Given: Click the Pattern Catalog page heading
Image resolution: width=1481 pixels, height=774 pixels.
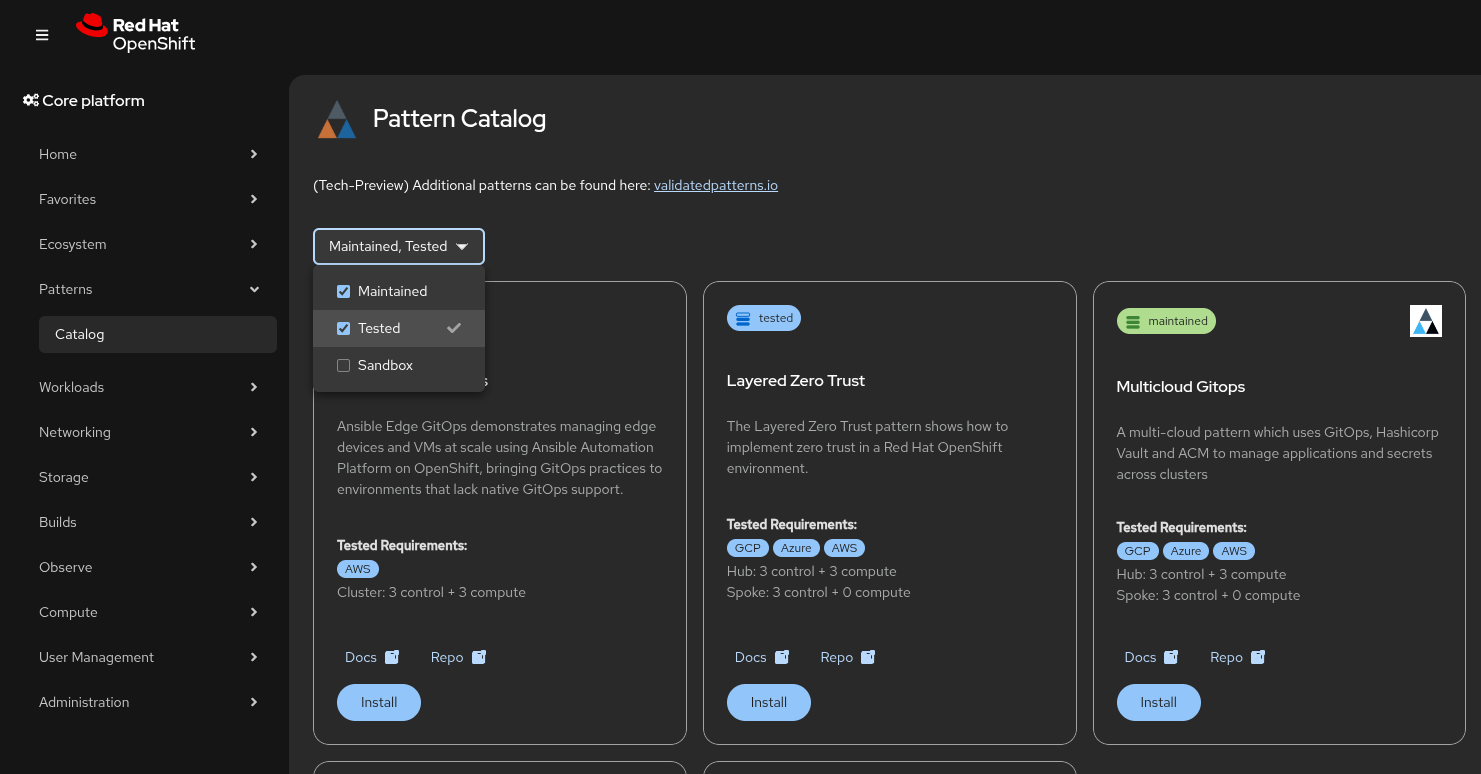Looking at the screenshot, I should tap(460, 119).
